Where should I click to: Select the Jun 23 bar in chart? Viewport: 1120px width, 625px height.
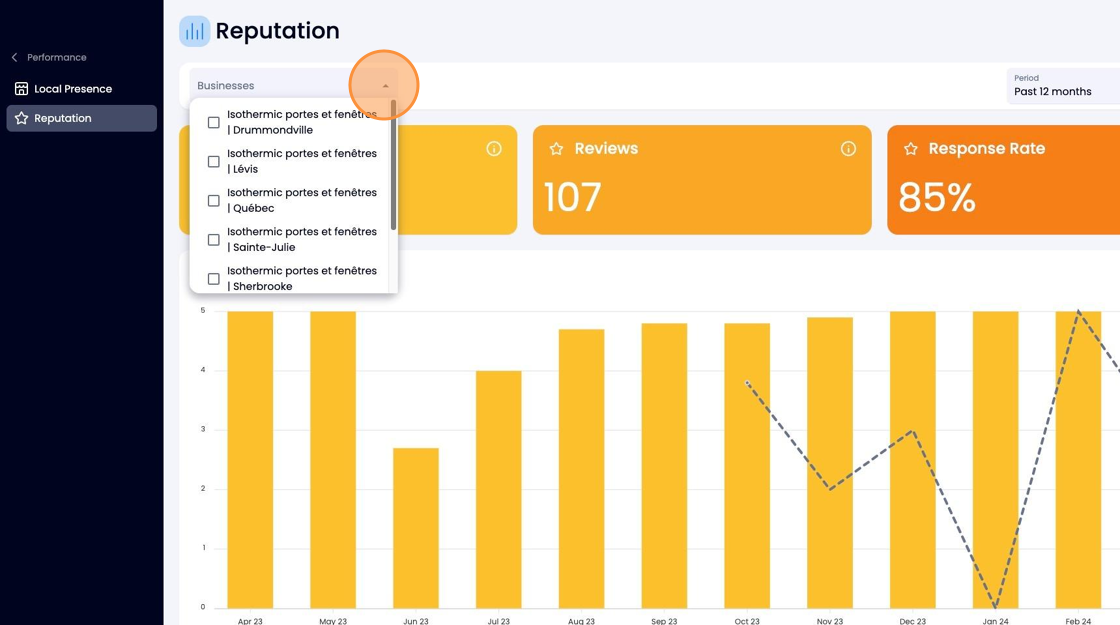click(416, 528)
